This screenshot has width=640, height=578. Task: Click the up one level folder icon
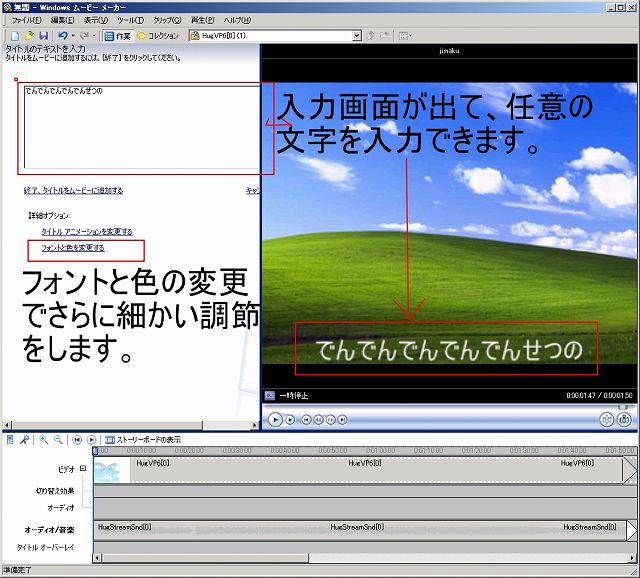point(371,36)
